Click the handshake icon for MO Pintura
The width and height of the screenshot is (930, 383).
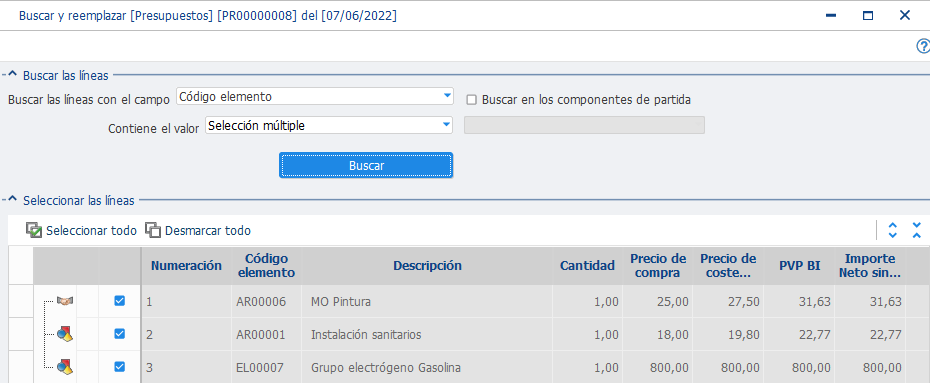click(x=65, y=301)
